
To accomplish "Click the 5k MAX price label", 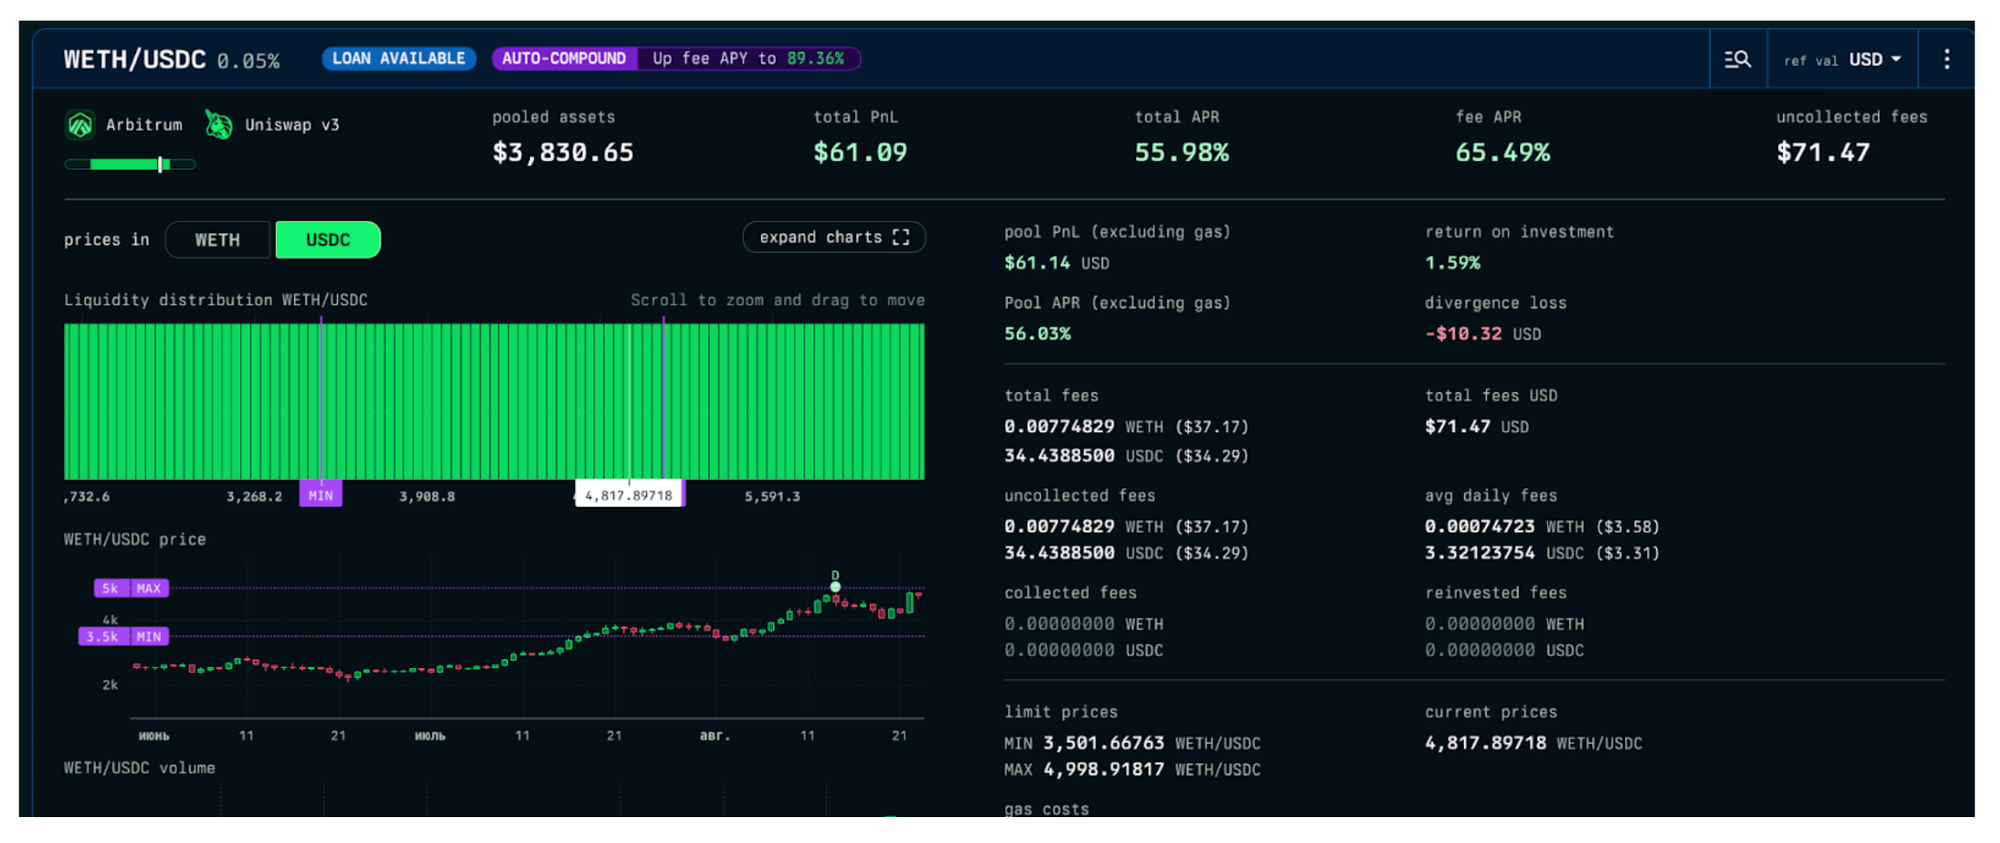I will pos(131,588).
